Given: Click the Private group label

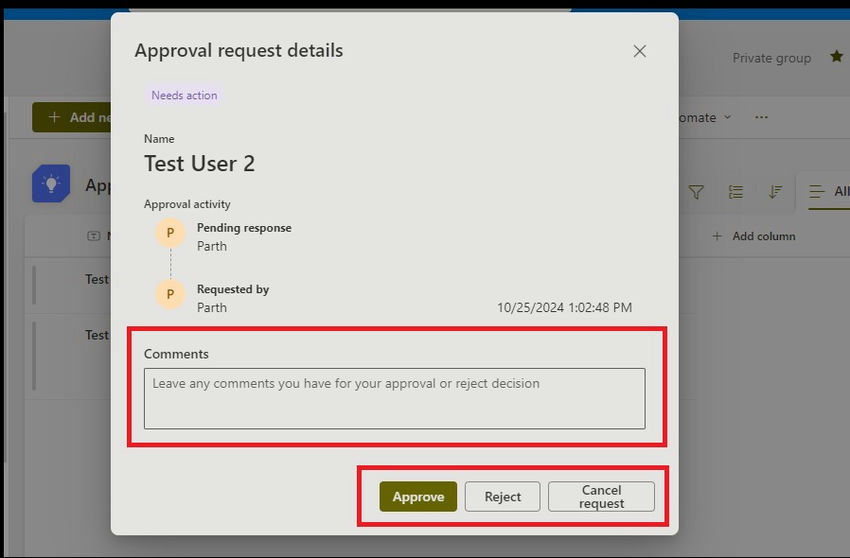Looking at the screenshot, I should [771, 58].
